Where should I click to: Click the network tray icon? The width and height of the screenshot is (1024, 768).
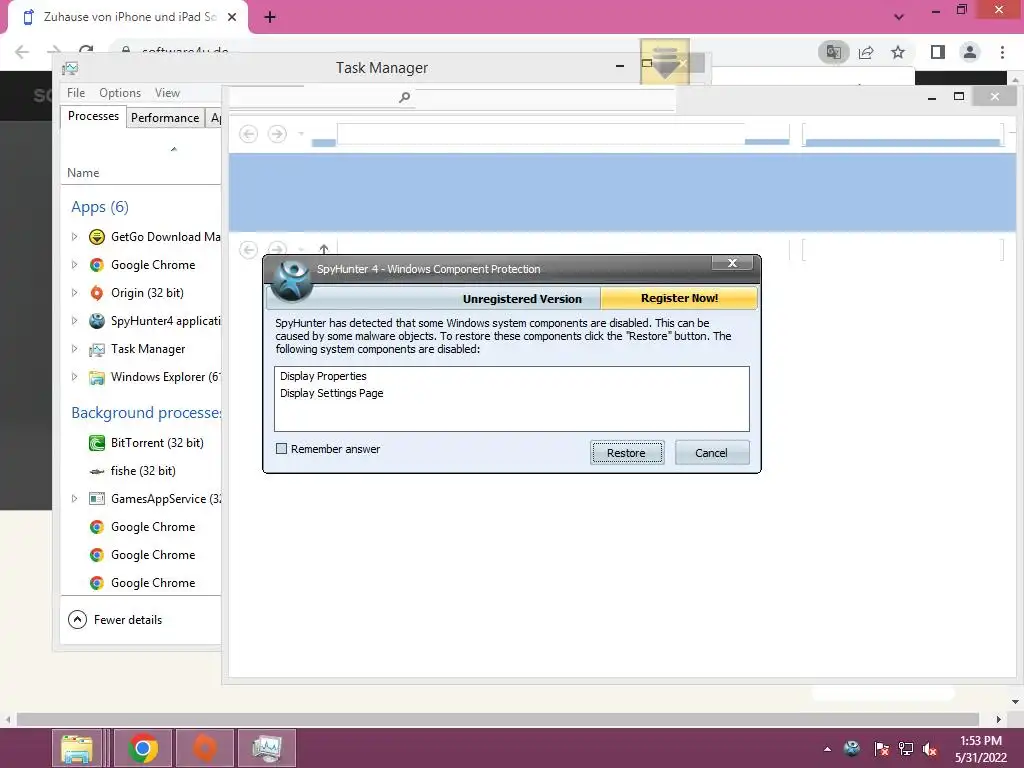point(906,749)
